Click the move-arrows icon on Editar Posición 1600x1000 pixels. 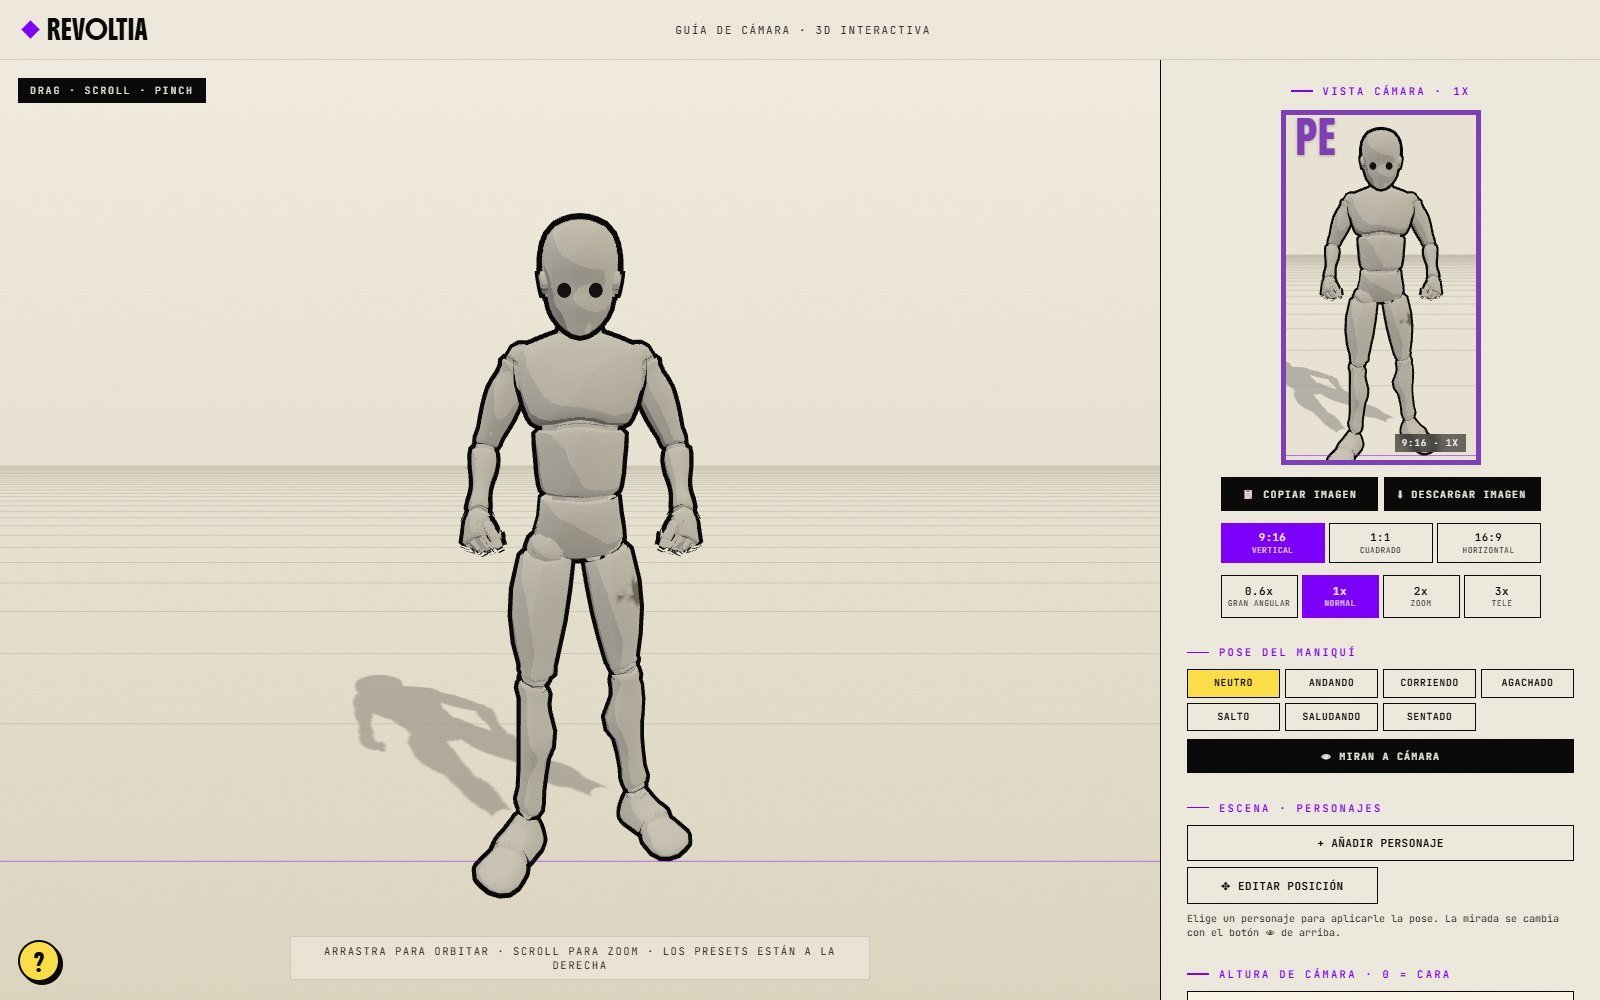(x=1226, y=886)
